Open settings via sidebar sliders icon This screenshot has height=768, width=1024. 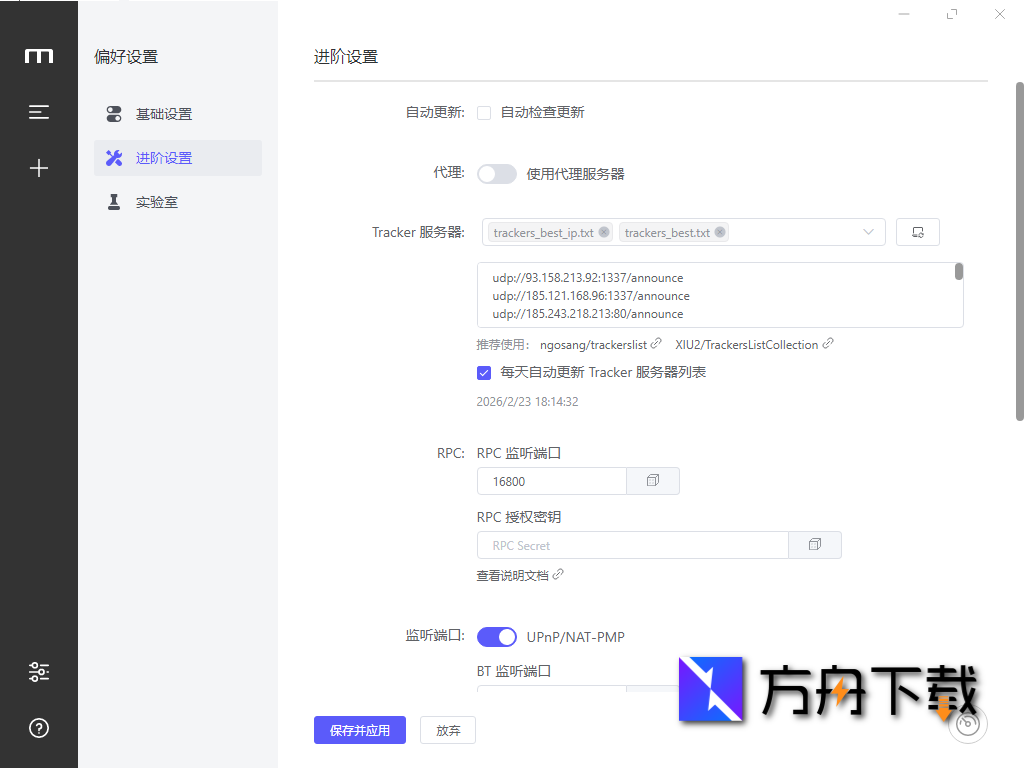[x=38, y=672]
